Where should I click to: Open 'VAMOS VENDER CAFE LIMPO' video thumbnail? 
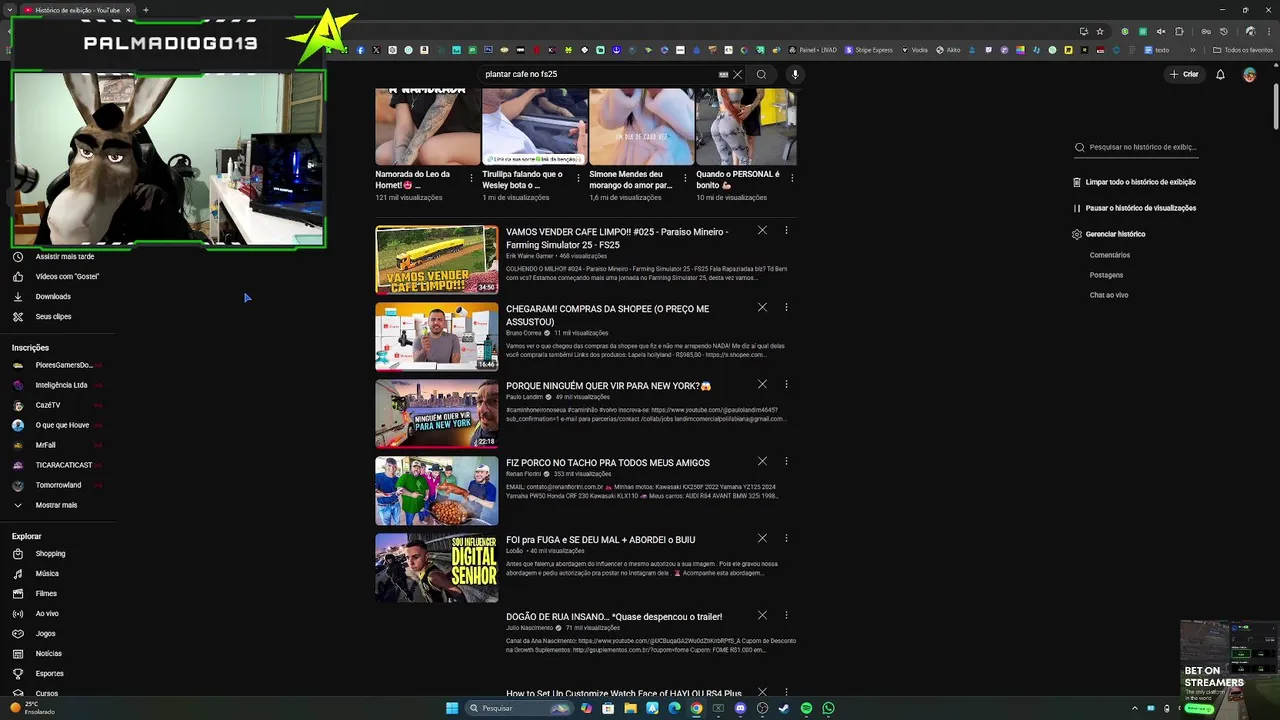436,259
